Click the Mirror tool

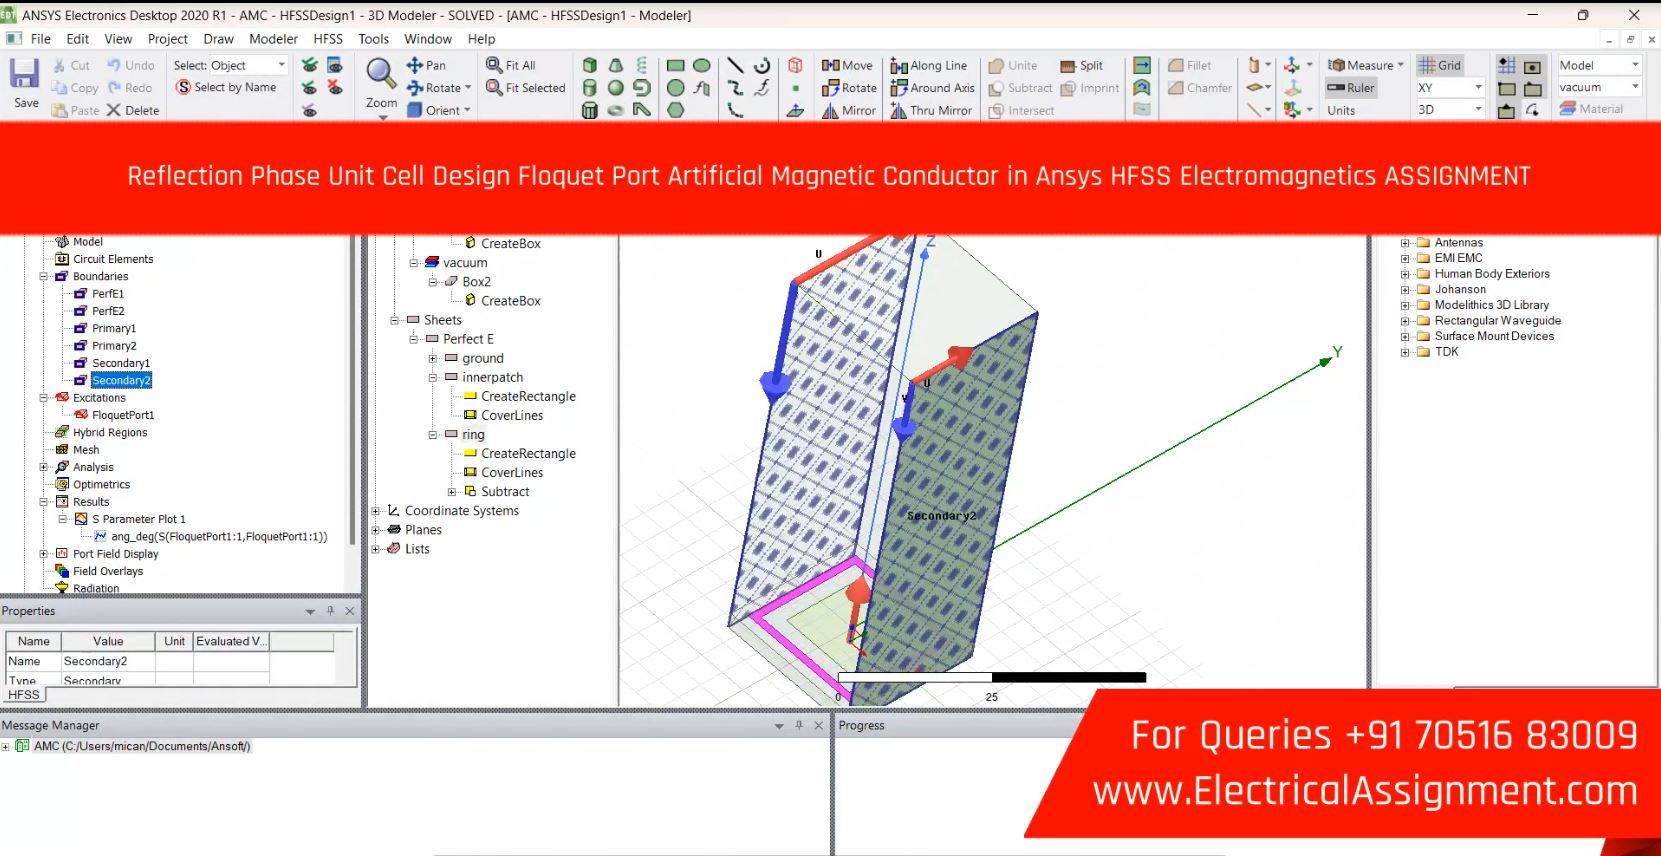tap(848, 110)
